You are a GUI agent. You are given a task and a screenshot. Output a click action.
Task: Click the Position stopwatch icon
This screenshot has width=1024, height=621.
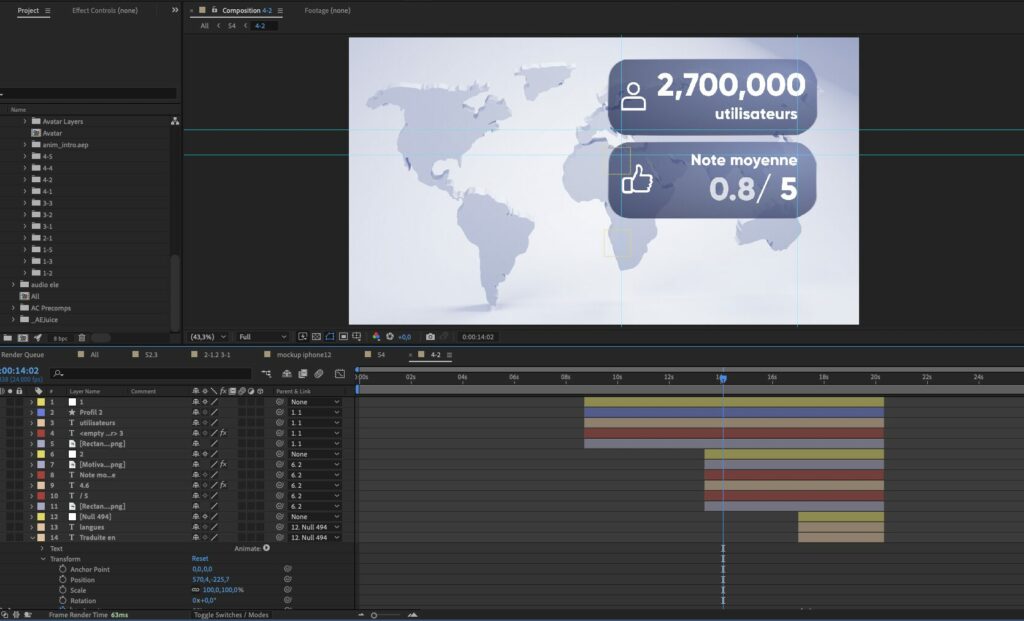pyautogui.click(x=62, y=580)
